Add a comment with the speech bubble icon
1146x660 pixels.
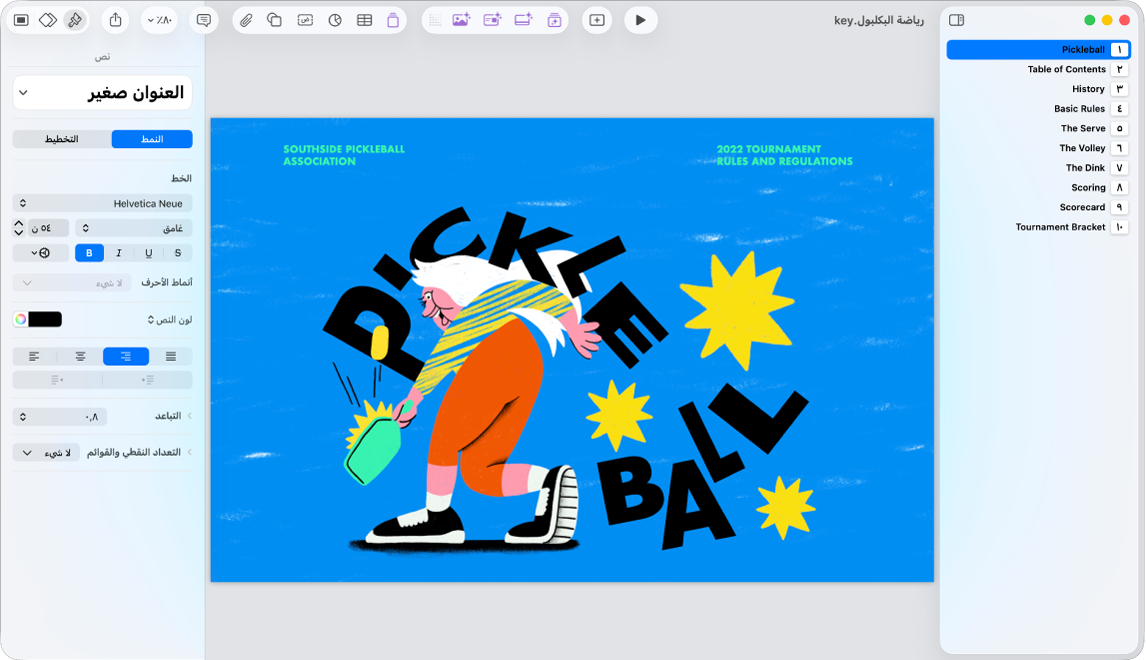(x=204, y=20)
